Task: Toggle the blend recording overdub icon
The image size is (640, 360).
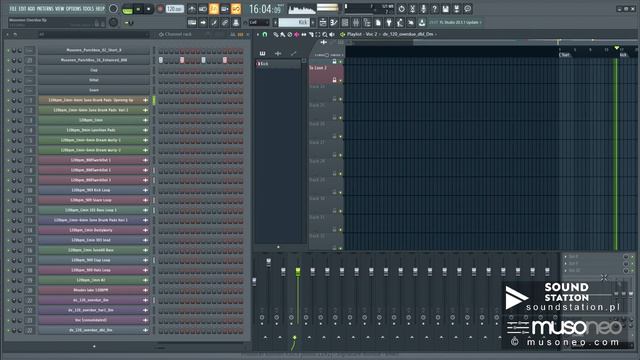Action: point(225,9)
